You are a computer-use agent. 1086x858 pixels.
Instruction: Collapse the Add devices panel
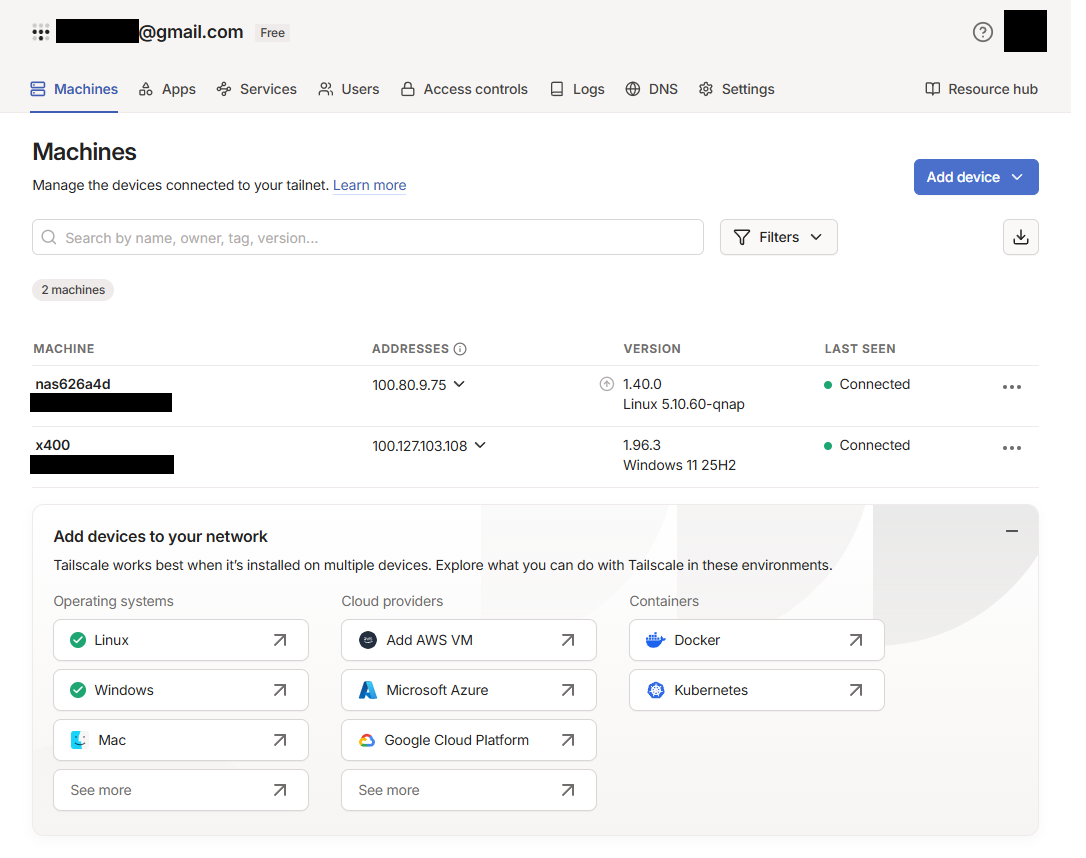(x=1012, y=531)
